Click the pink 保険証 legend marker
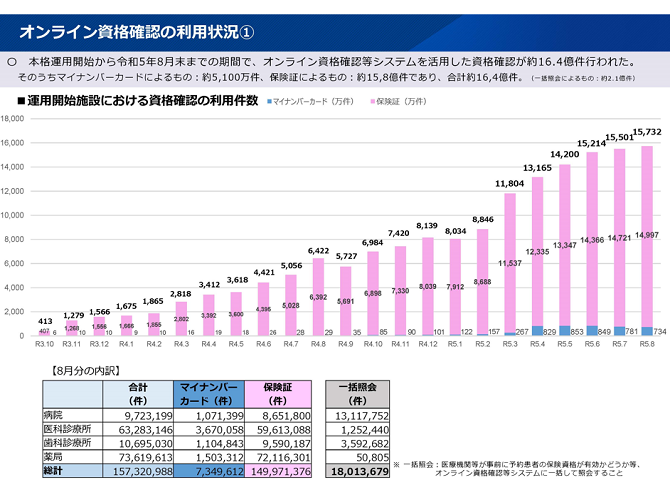Viewport: 670px width, 500px height. [373, 102]
